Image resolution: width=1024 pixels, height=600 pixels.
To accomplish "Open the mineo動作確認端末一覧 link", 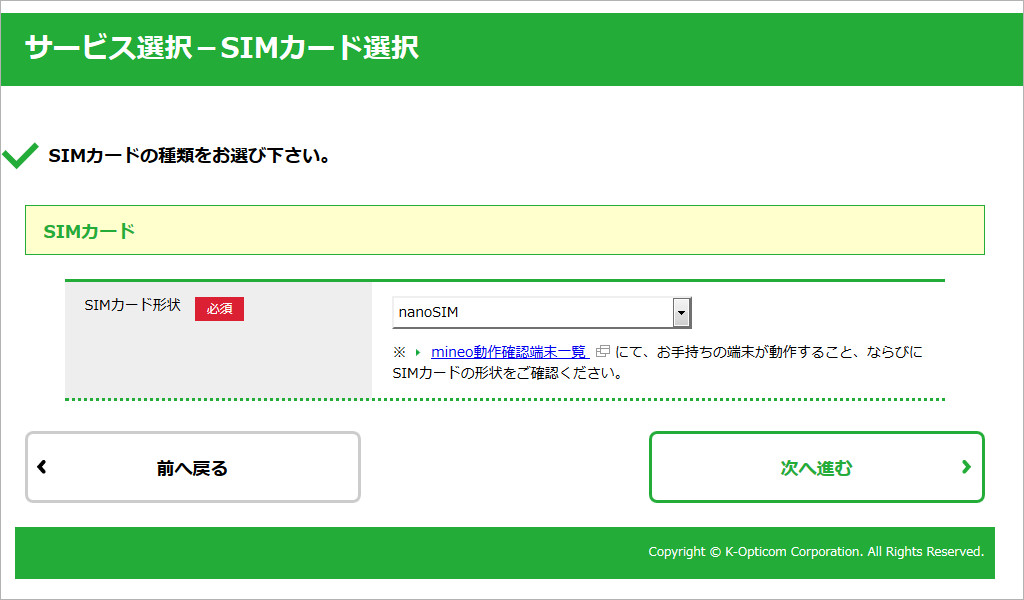I will pyautogui.click(x=509, y=352).
